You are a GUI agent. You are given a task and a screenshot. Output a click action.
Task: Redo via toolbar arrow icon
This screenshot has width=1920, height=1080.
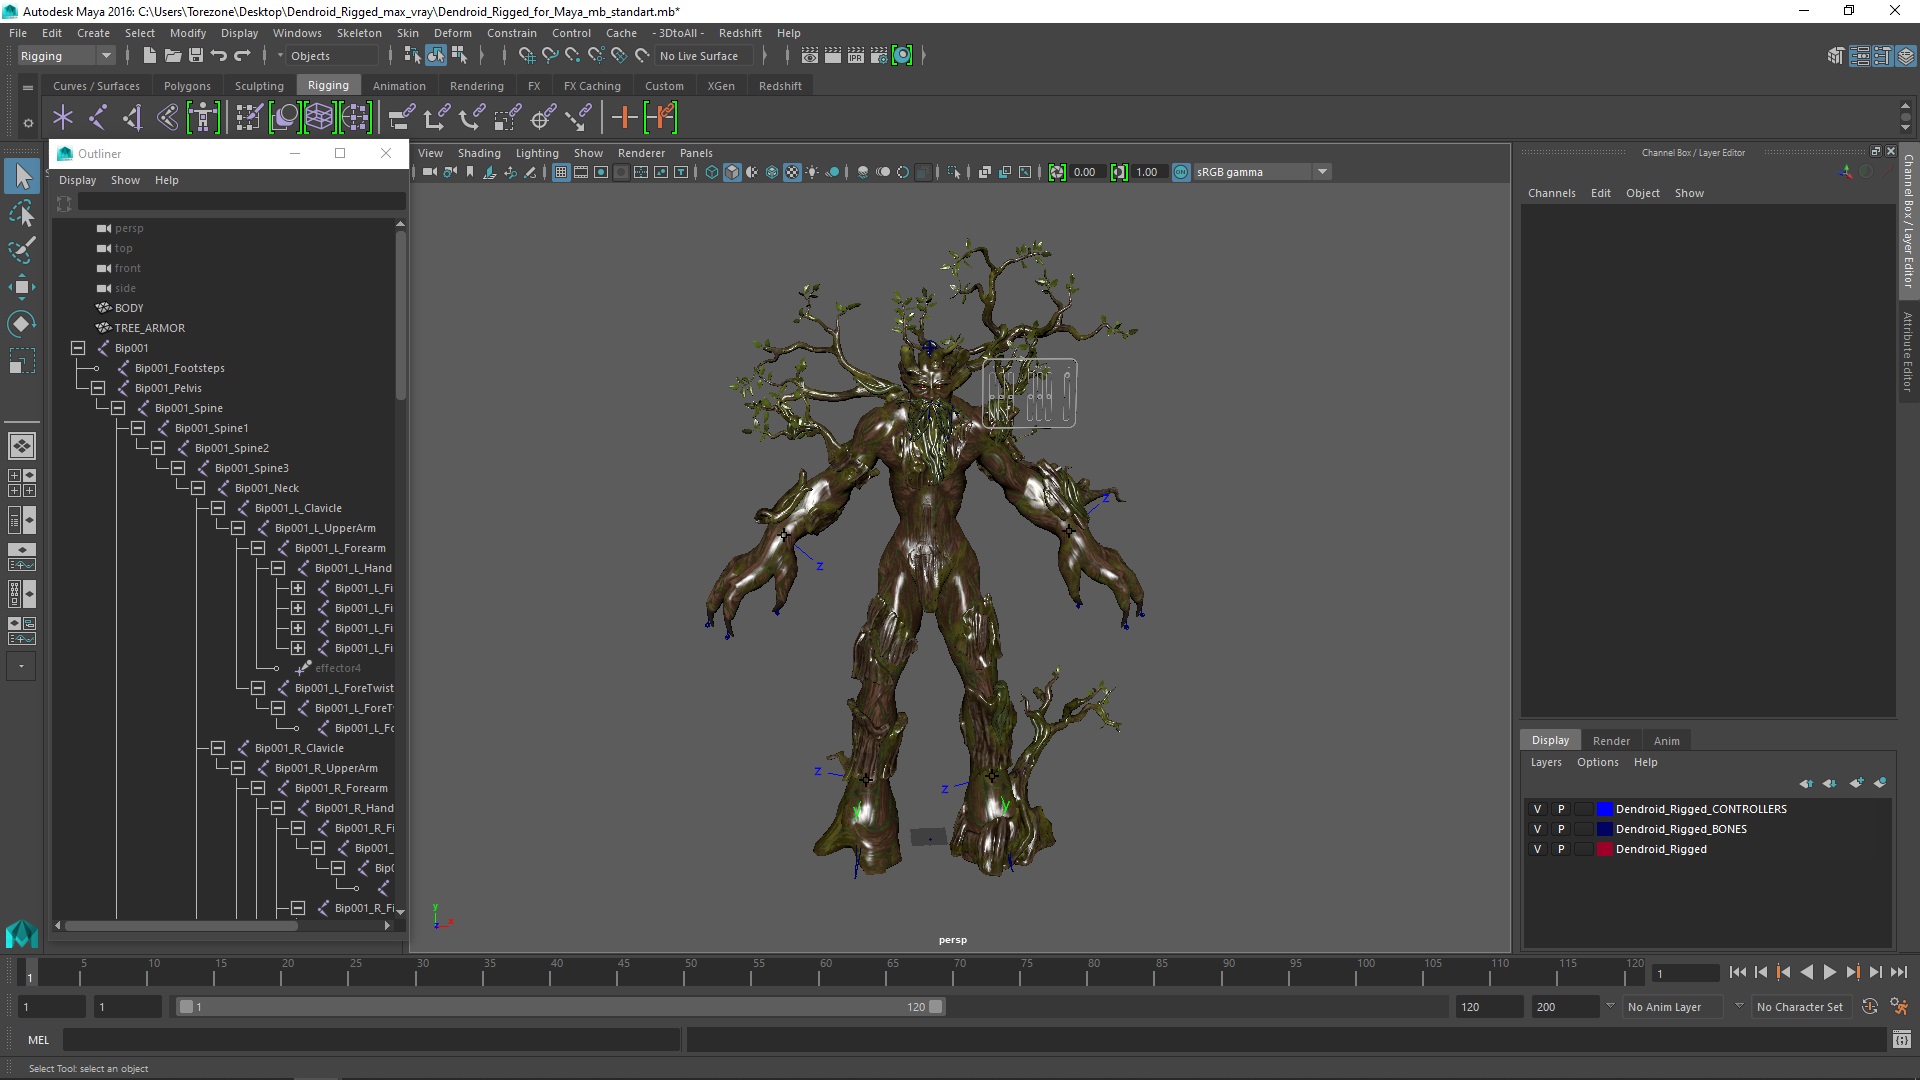click(x=242, y=56)
